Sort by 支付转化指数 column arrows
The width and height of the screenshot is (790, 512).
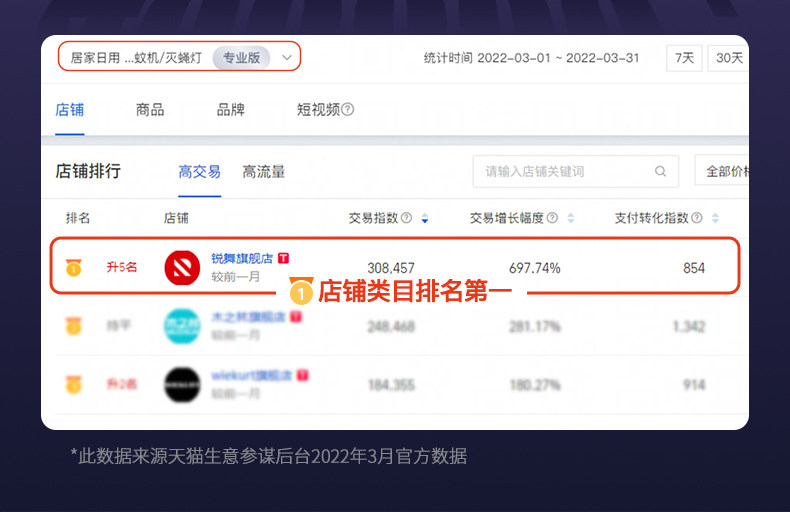point(715,218)
